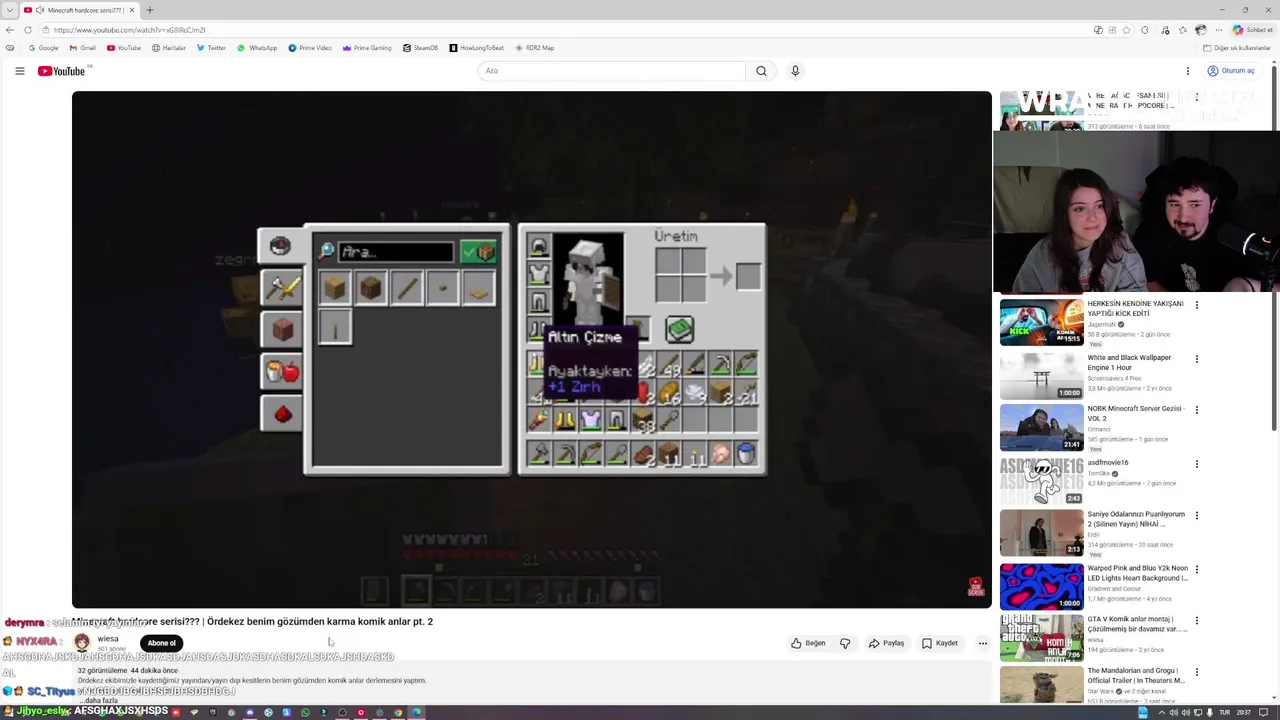This screenshot has height=720, width=1280.
Task: Open Saniye Odalarınızı Puanlıyorum video title
Action: pos(1136,519)
